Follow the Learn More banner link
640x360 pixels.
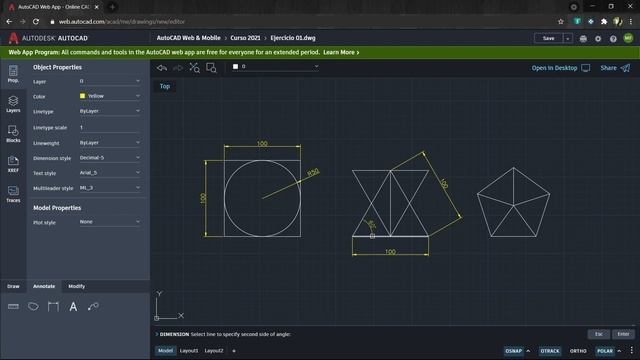[x=341, y=52]
